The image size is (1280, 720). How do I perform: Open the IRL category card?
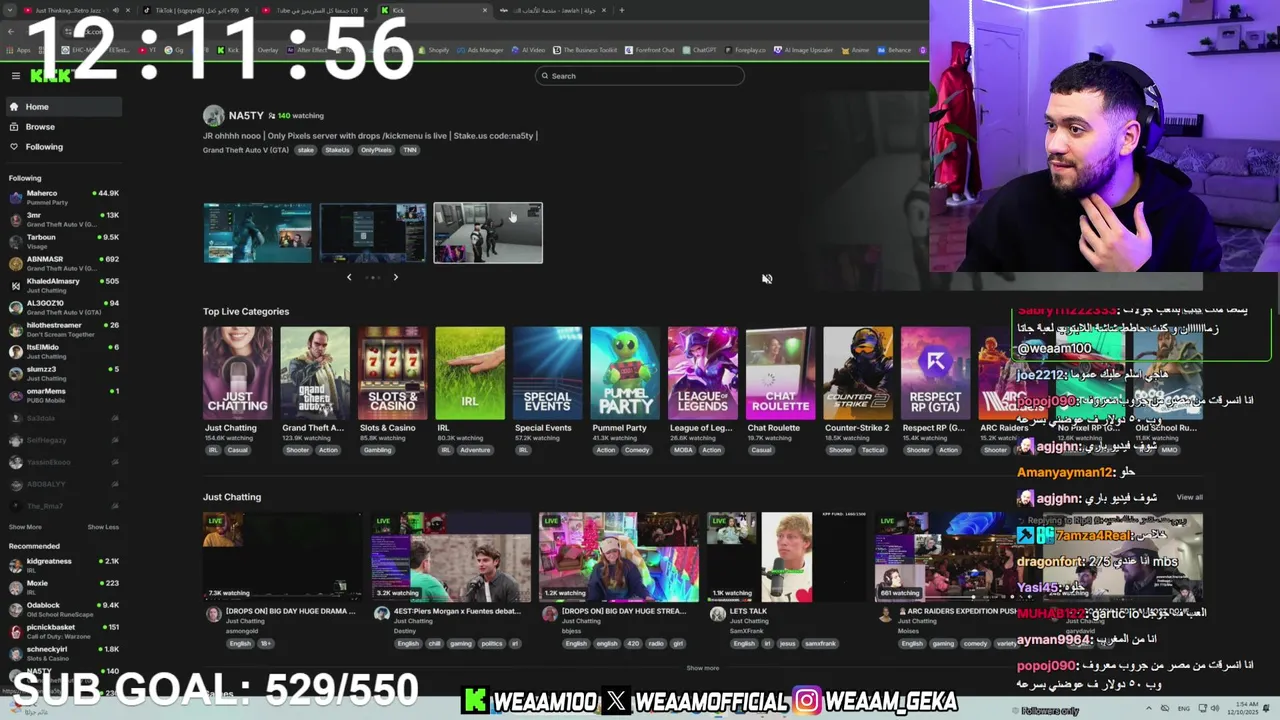[x=470, y=373]
